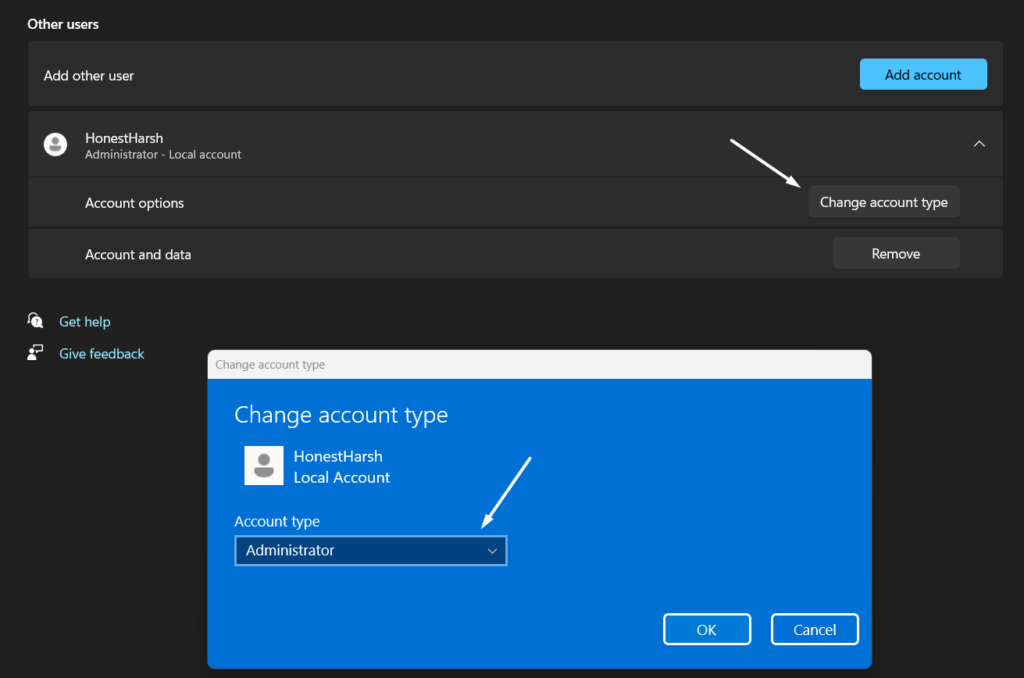Click the Get help icon
Screen dimensions: 1024x678
[36, 321]
